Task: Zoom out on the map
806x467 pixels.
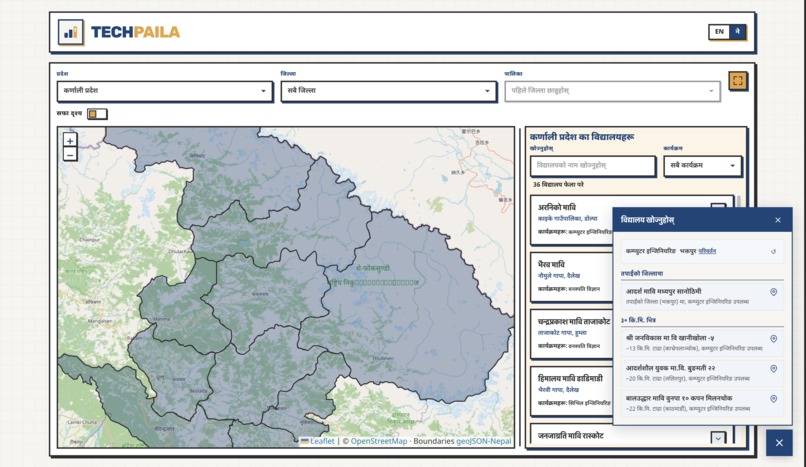Action: pos(70,154)
